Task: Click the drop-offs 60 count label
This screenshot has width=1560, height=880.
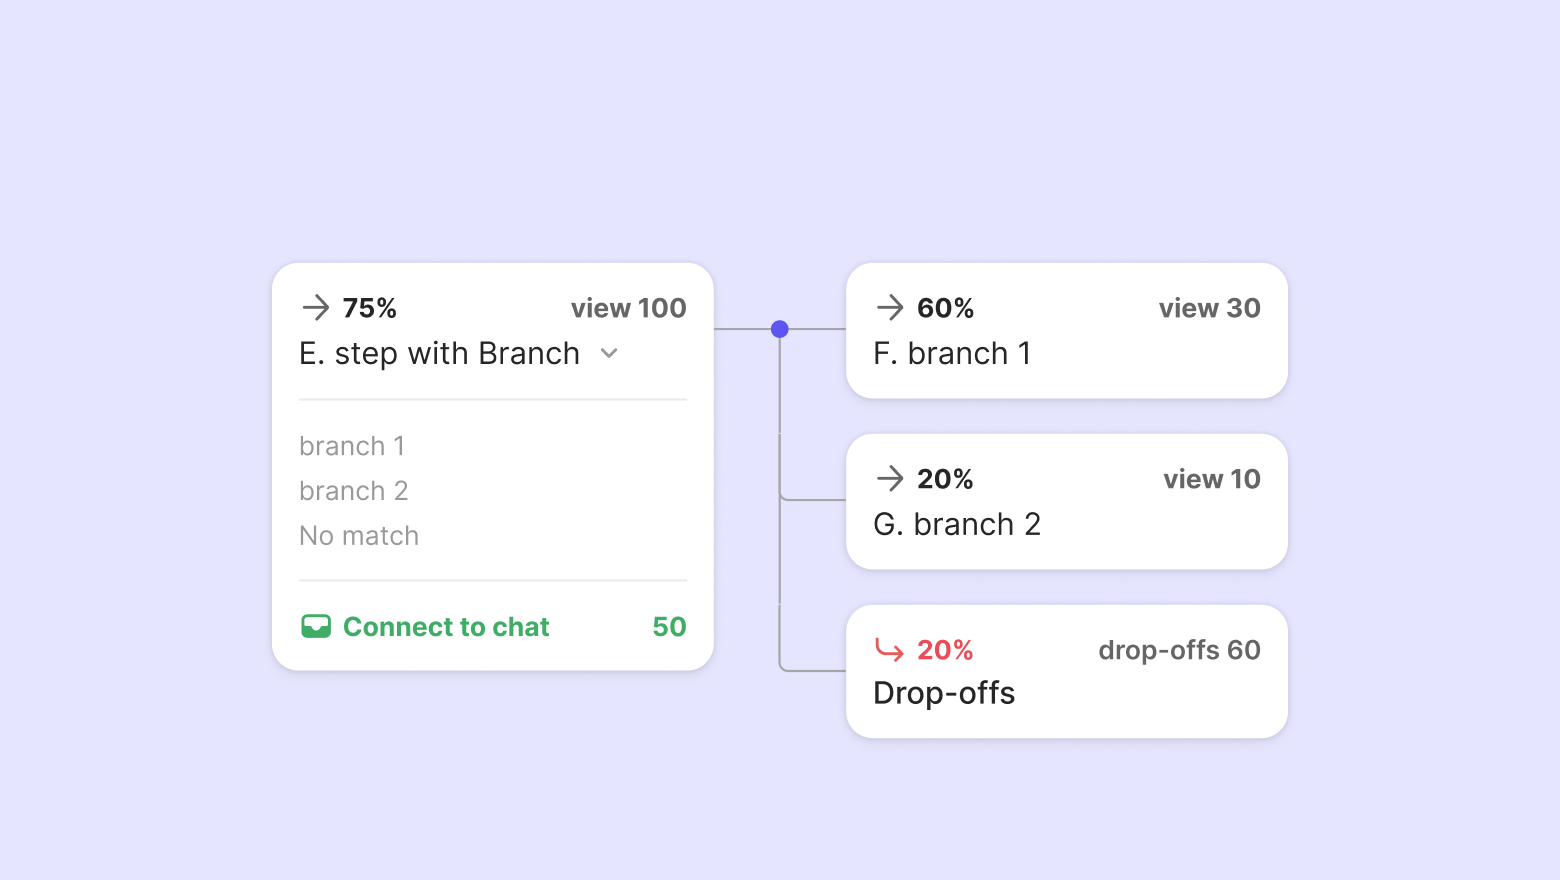Action: click(1179, 650)
